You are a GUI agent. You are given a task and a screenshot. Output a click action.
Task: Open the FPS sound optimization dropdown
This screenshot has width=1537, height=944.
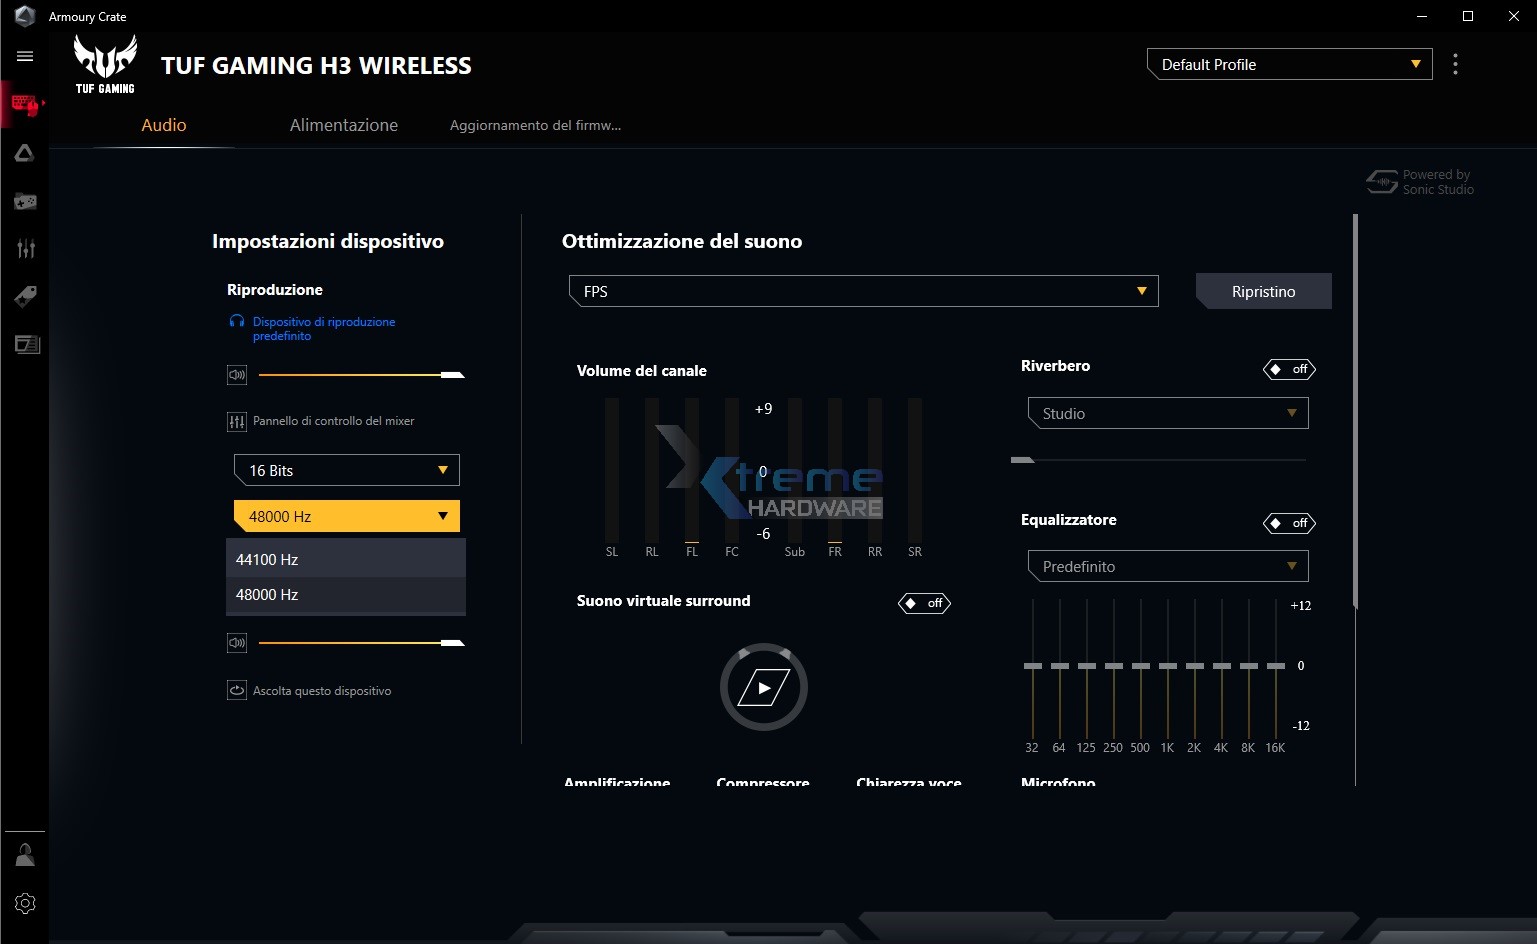pyautogui.click(x=863, y=291)
